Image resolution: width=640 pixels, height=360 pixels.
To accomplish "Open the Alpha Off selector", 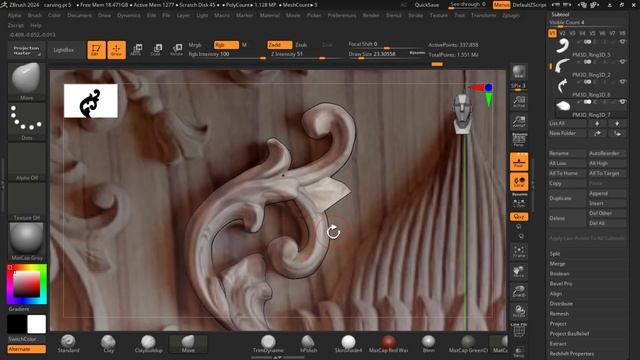I will (x=27, y=161).
